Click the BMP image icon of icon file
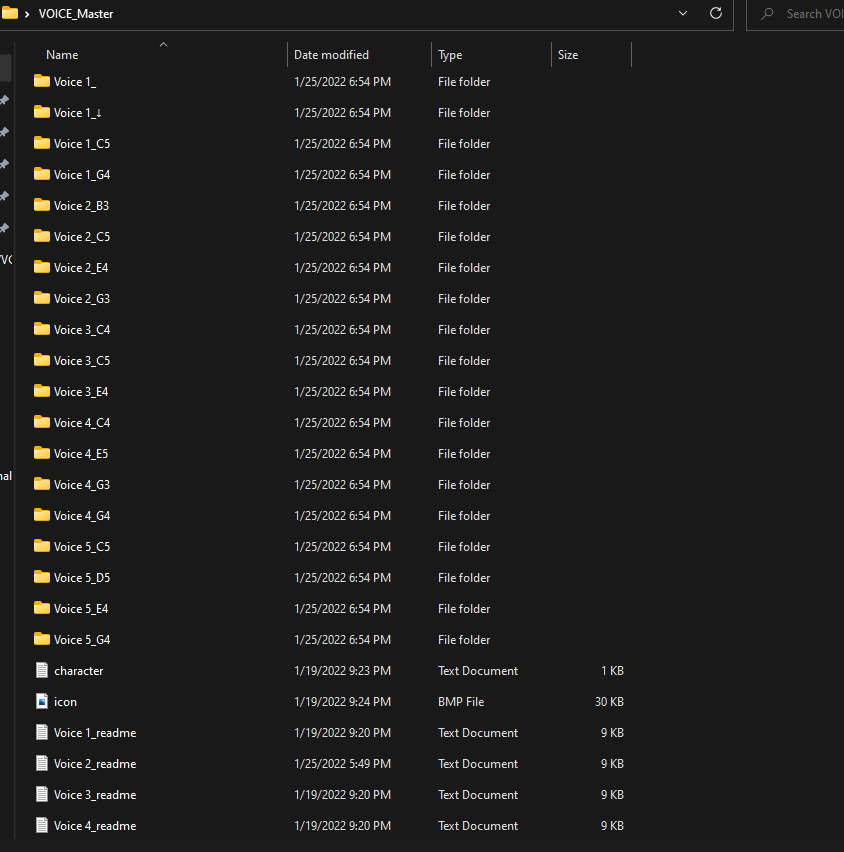The height and width of the screenshot is (852, 844). coord(42,701)
